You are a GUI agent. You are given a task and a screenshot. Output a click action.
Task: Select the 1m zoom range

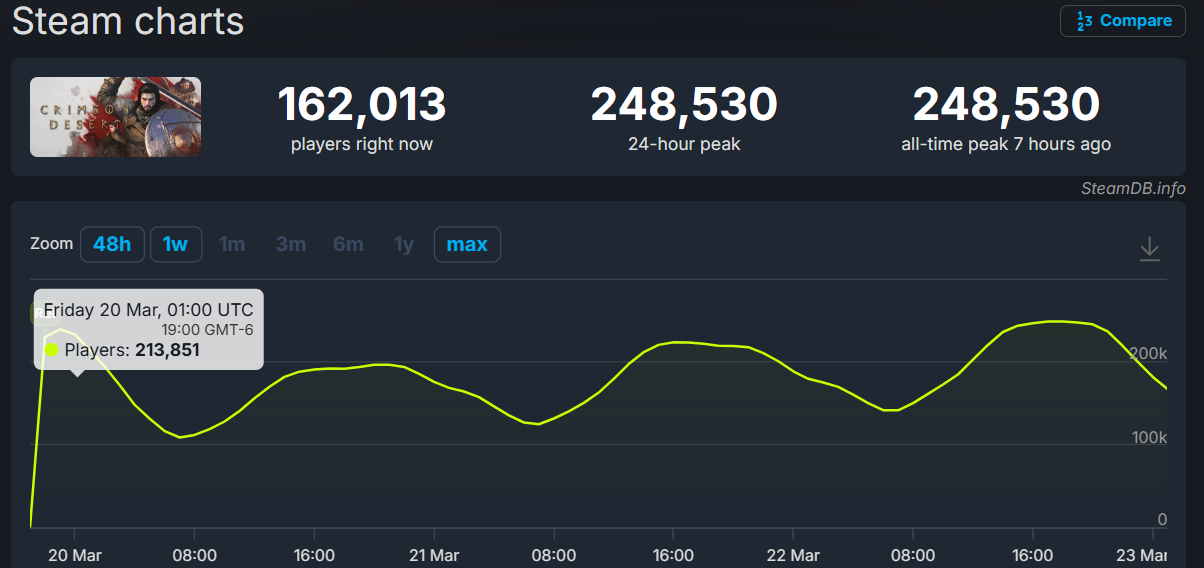point(232,244)
